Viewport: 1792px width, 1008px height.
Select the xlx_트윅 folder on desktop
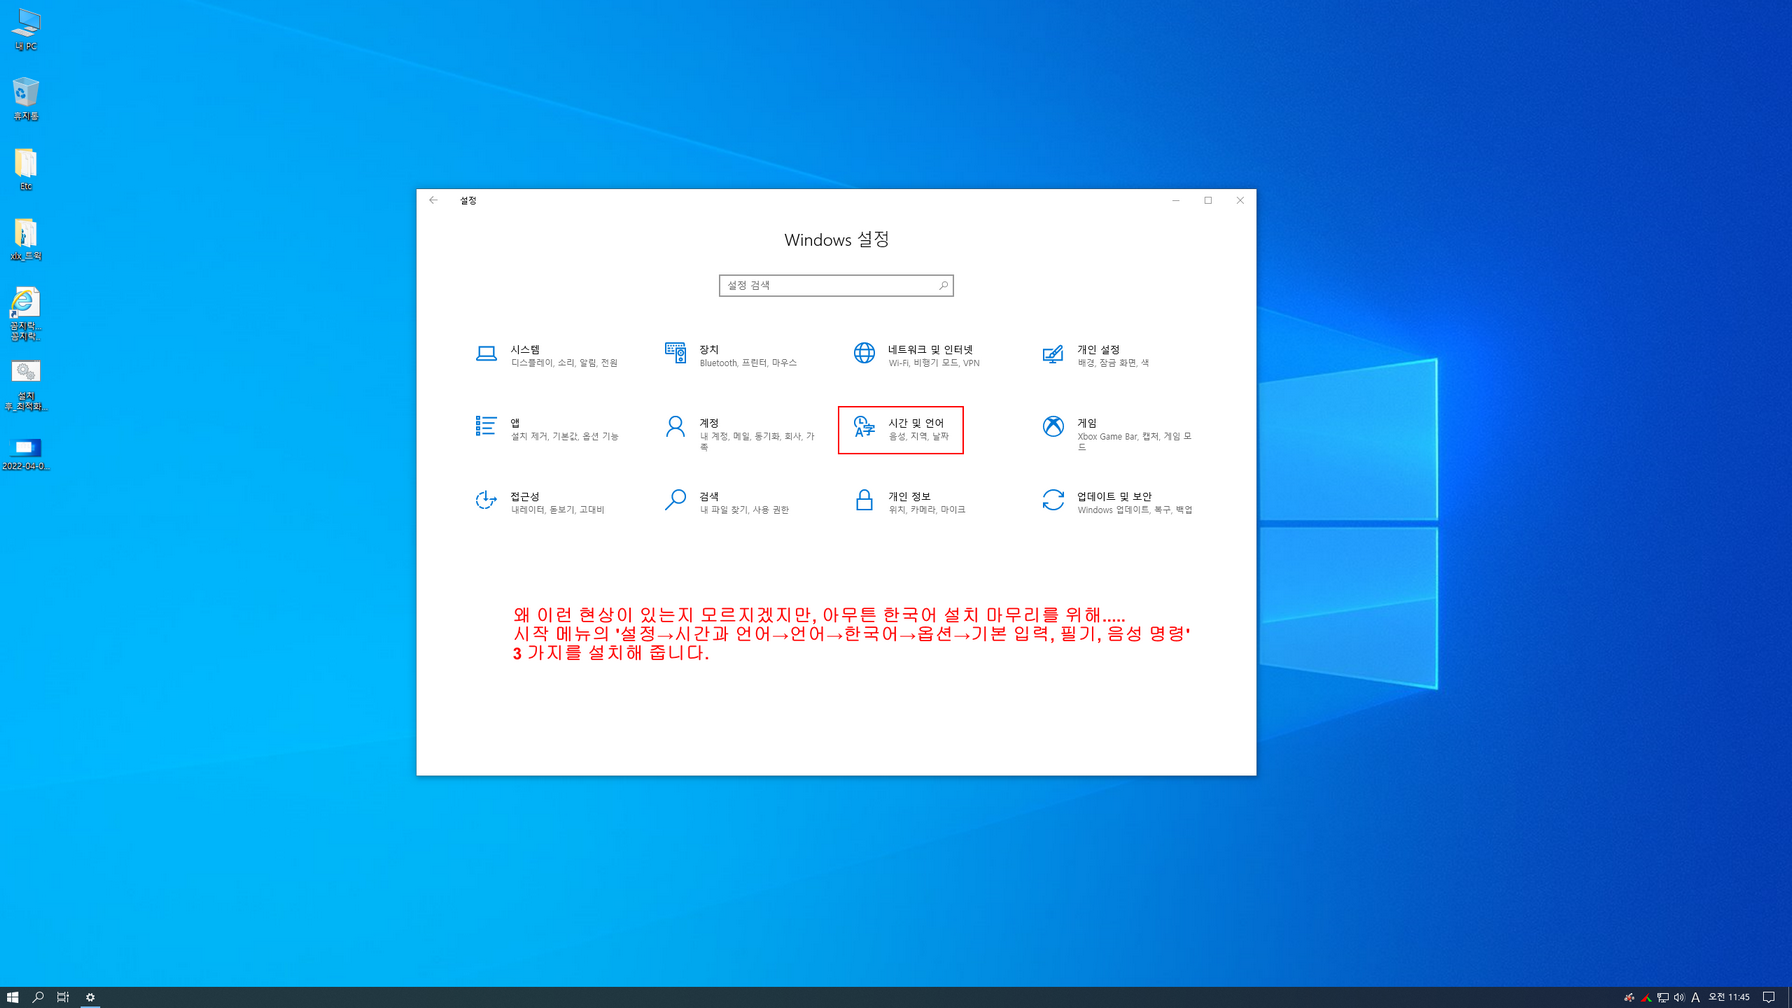26,240
